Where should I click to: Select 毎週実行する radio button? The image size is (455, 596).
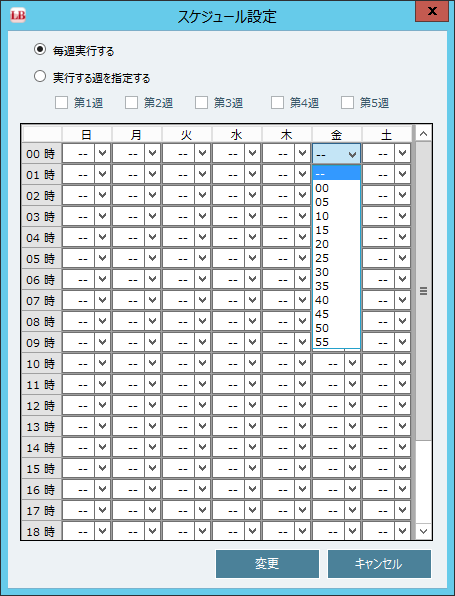[x=40, y=49]
